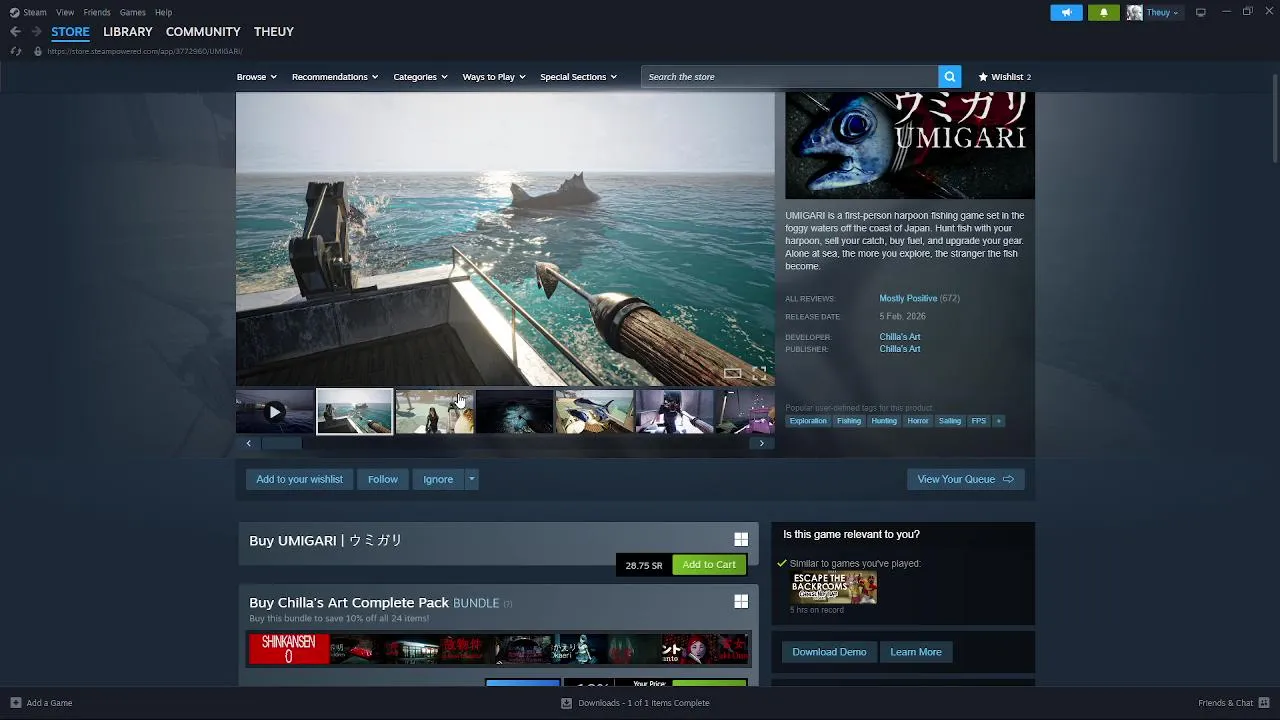Open fullscreen view of the screenshot
The height and width of the screenshot is (720, 1280).
tap(759, 373)
